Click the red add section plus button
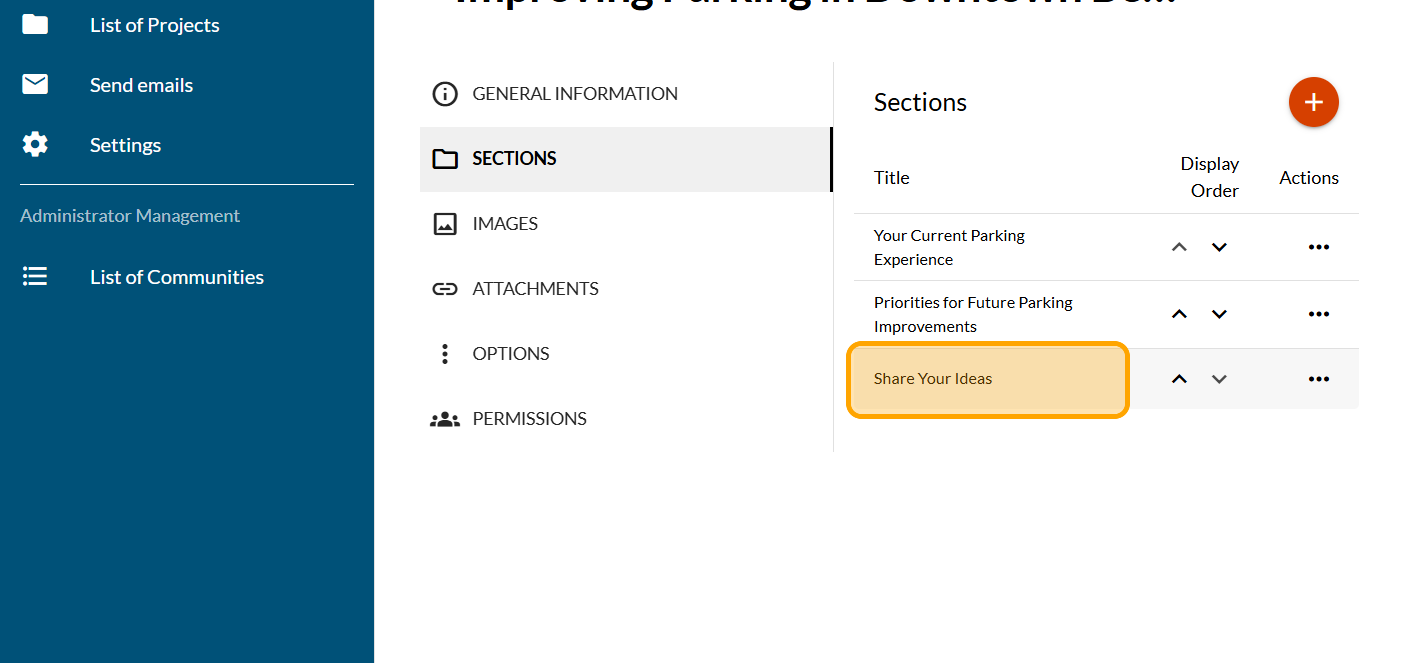Viewport: 1424px width, 663px height. click(x=1313, y=102)
